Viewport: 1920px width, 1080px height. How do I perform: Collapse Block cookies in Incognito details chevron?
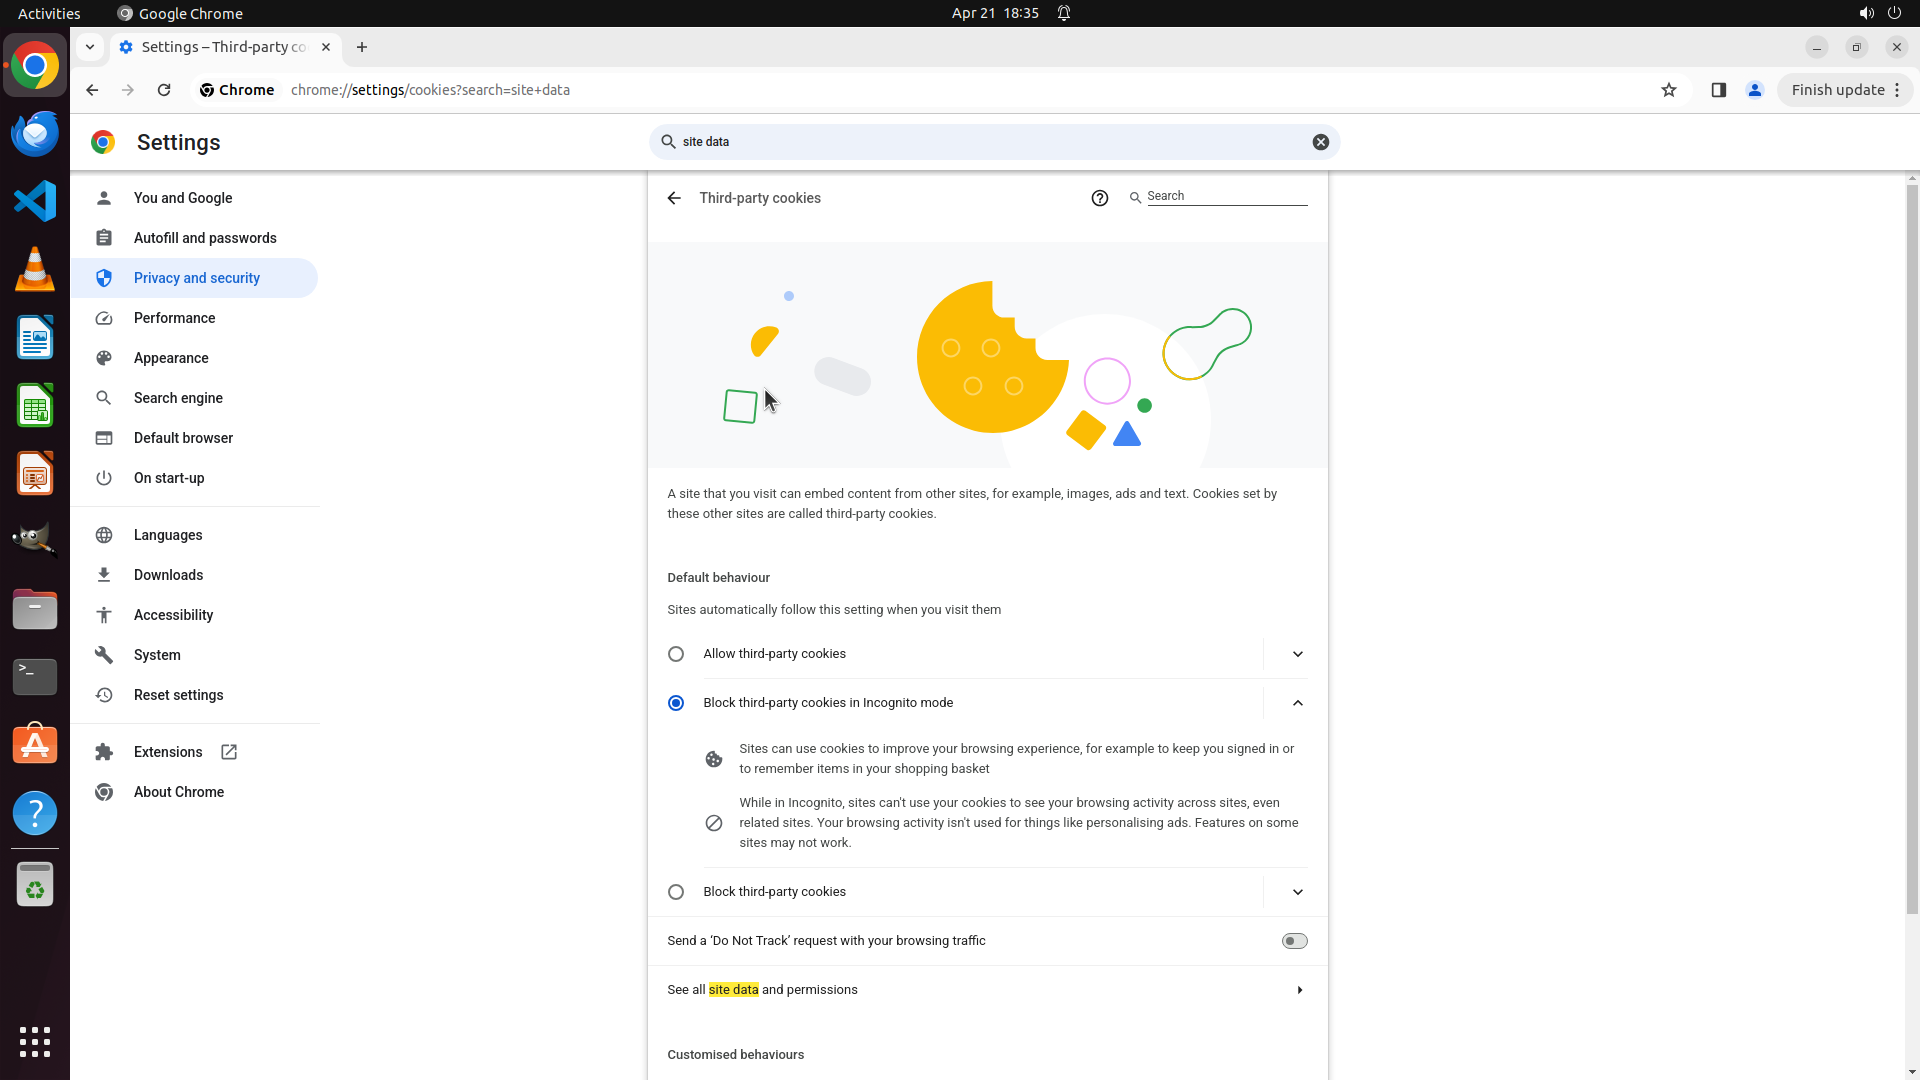tap(1297, 703)
